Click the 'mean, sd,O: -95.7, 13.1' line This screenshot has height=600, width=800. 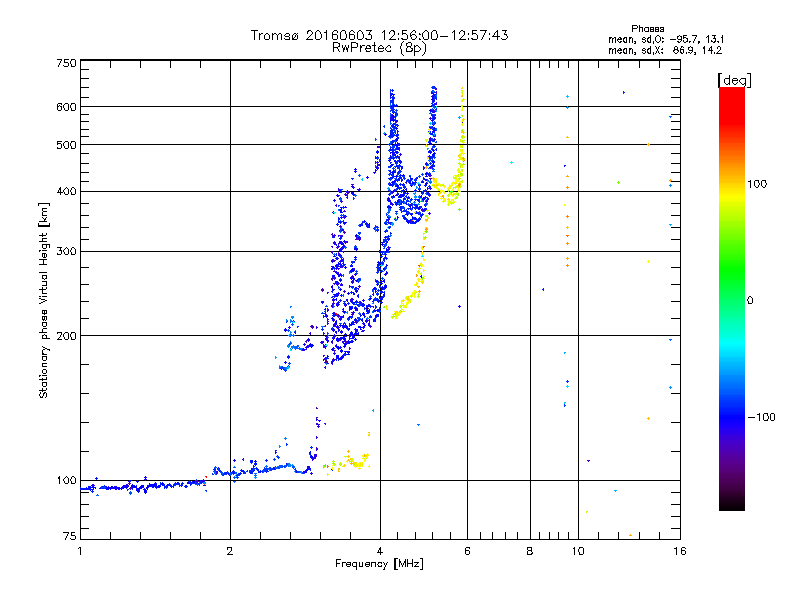pyautogui.click(x=666, y=39)
